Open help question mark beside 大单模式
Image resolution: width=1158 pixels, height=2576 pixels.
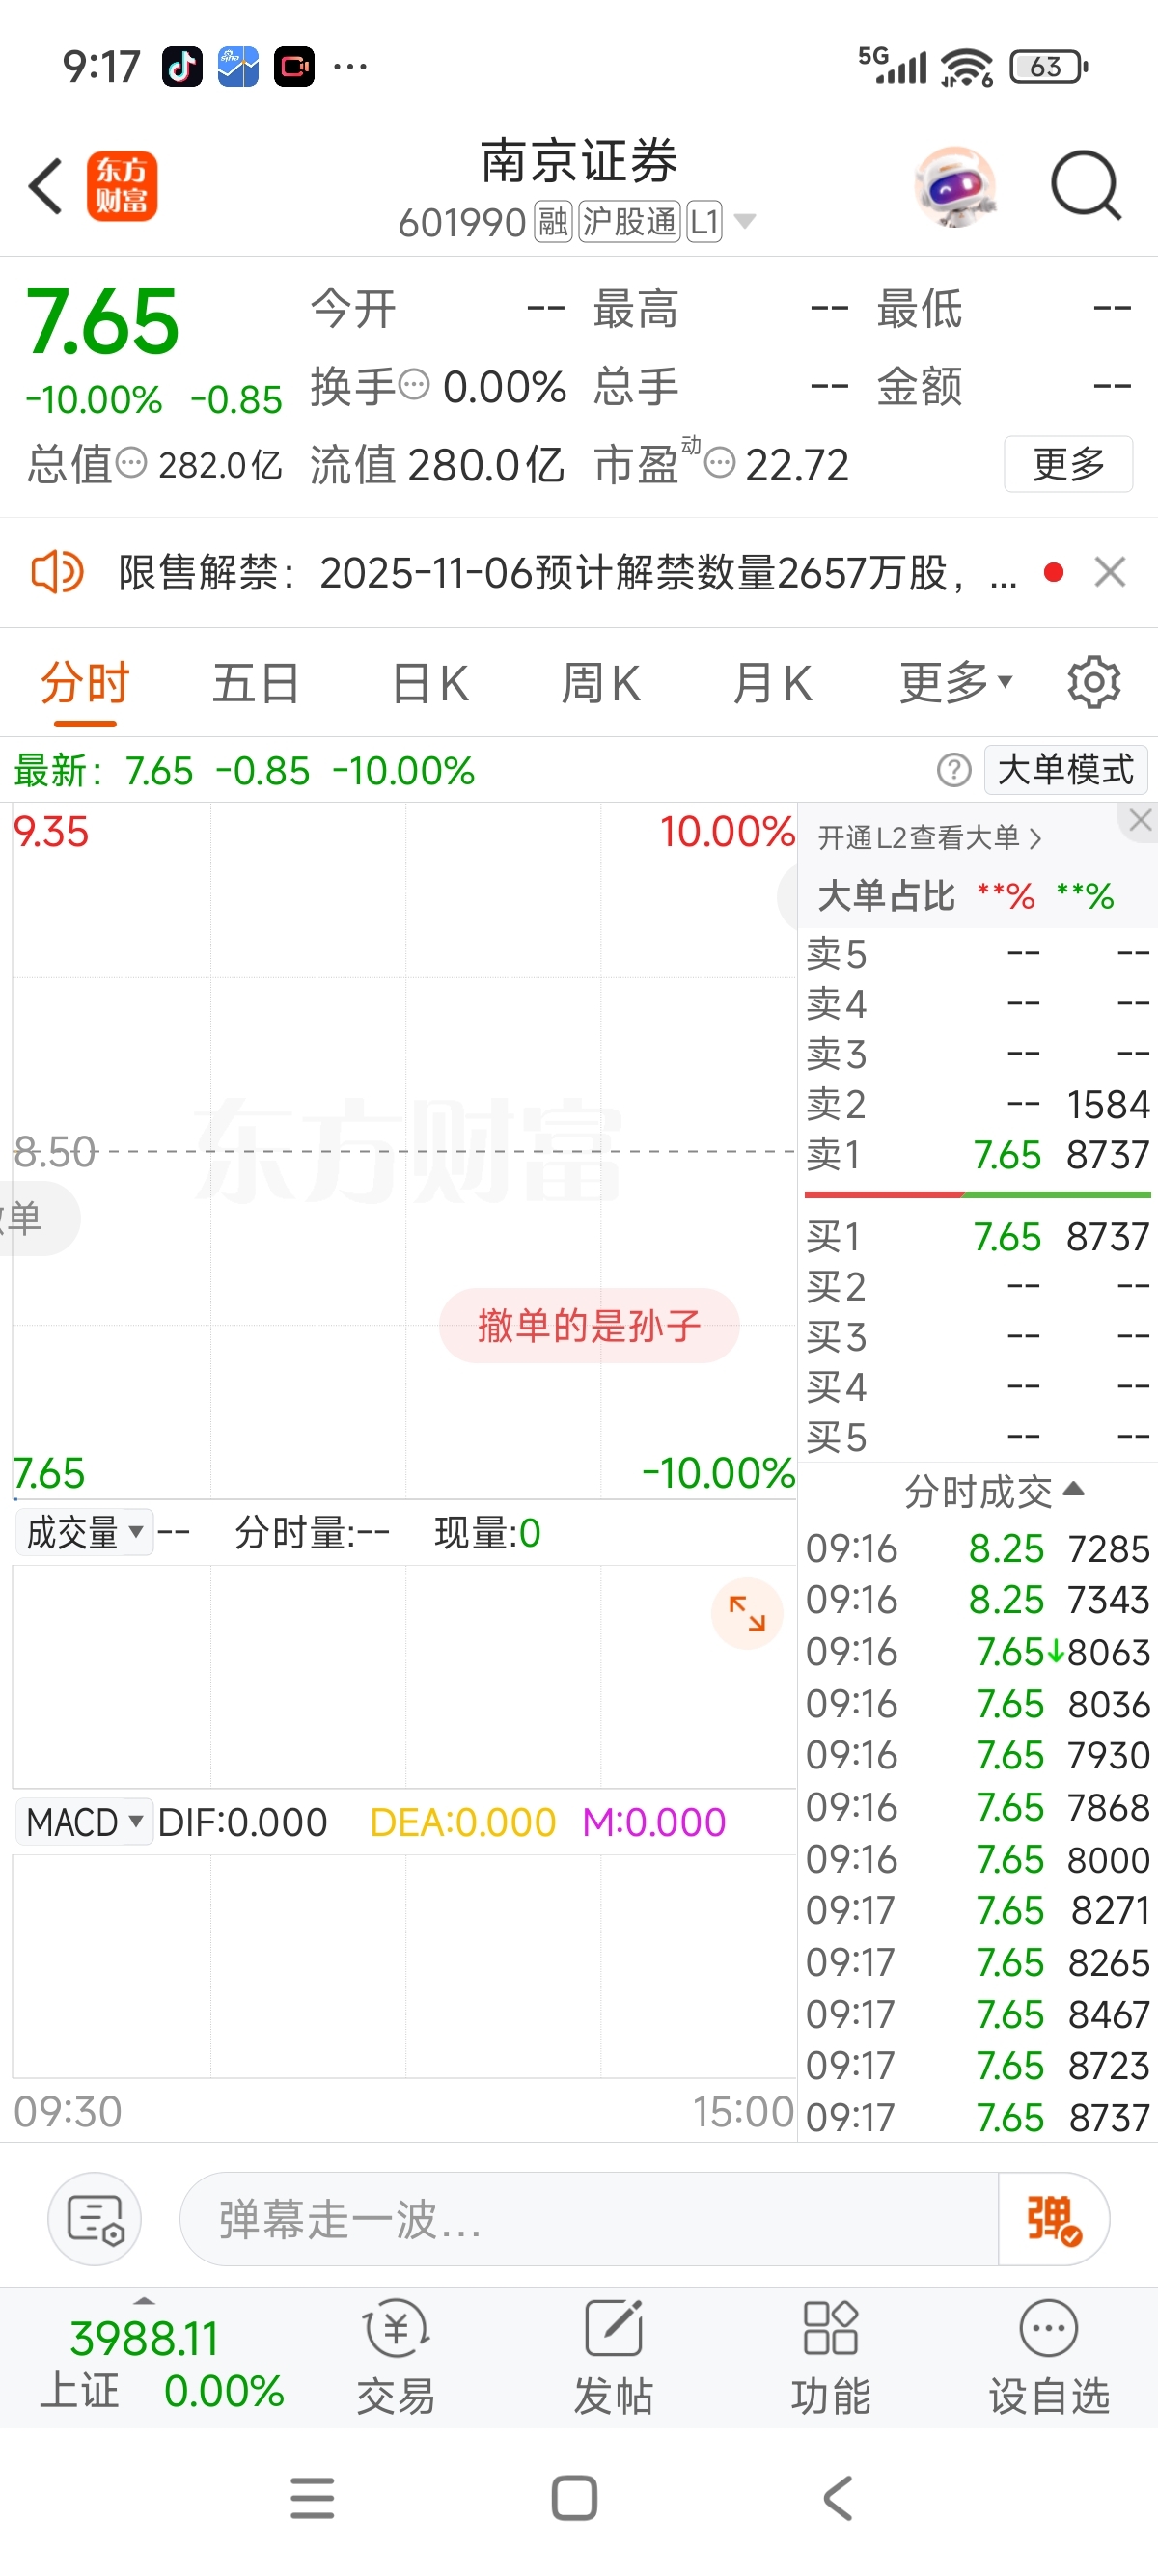[x=954, y=770]
